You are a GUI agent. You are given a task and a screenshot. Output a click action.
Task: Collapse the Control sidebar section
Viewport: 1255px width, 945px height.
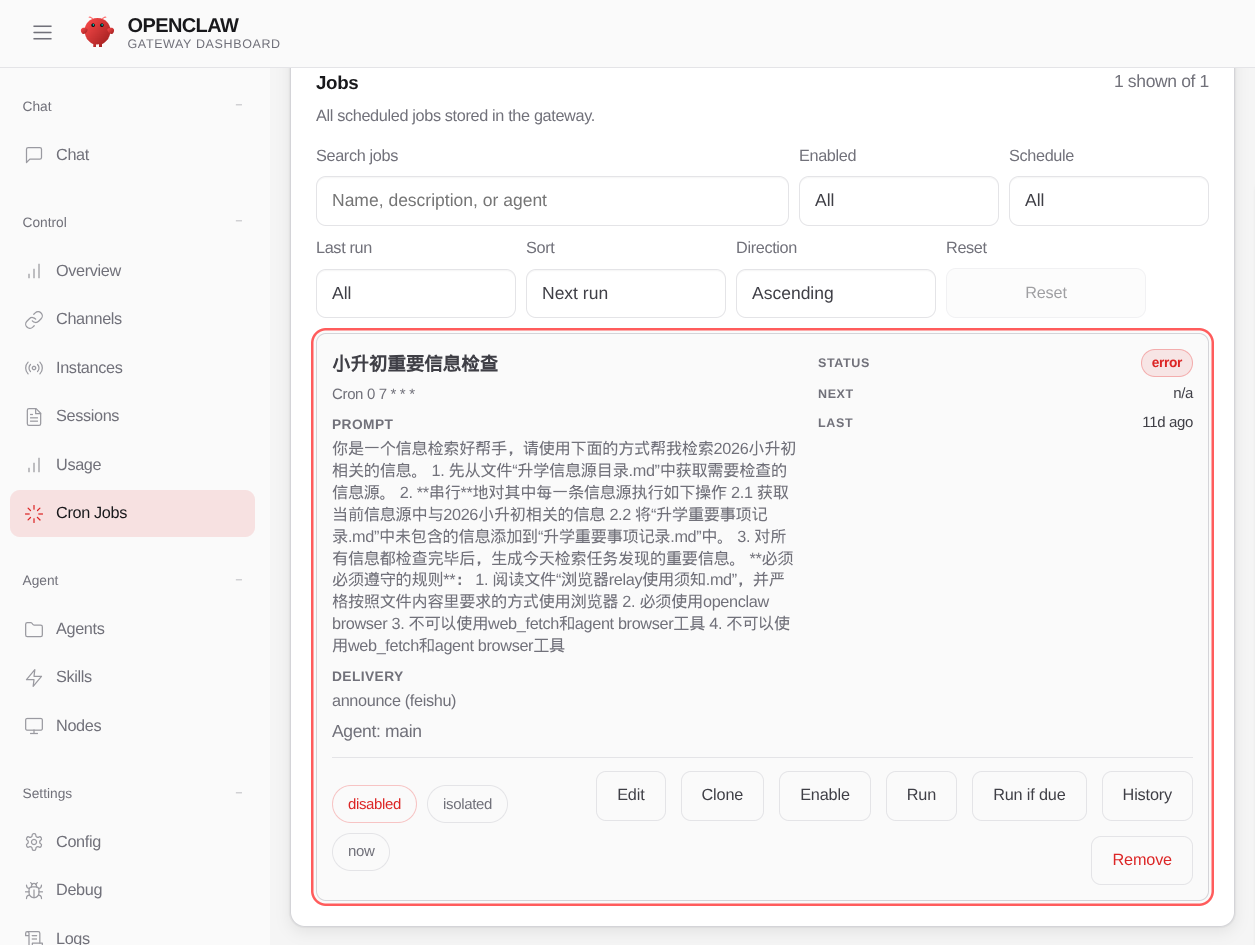point(238,221)
